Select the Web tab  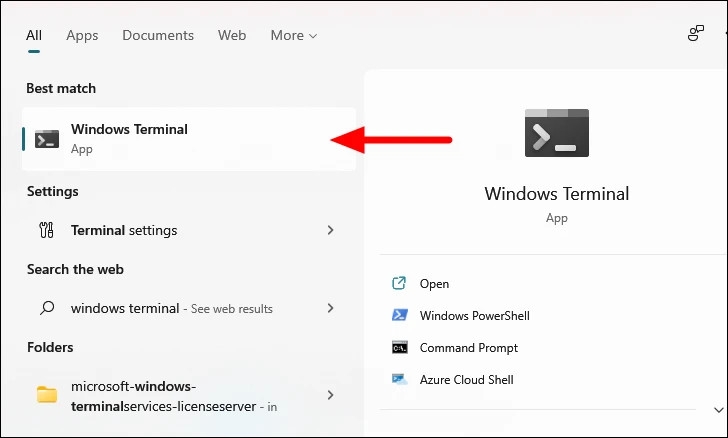232,35
